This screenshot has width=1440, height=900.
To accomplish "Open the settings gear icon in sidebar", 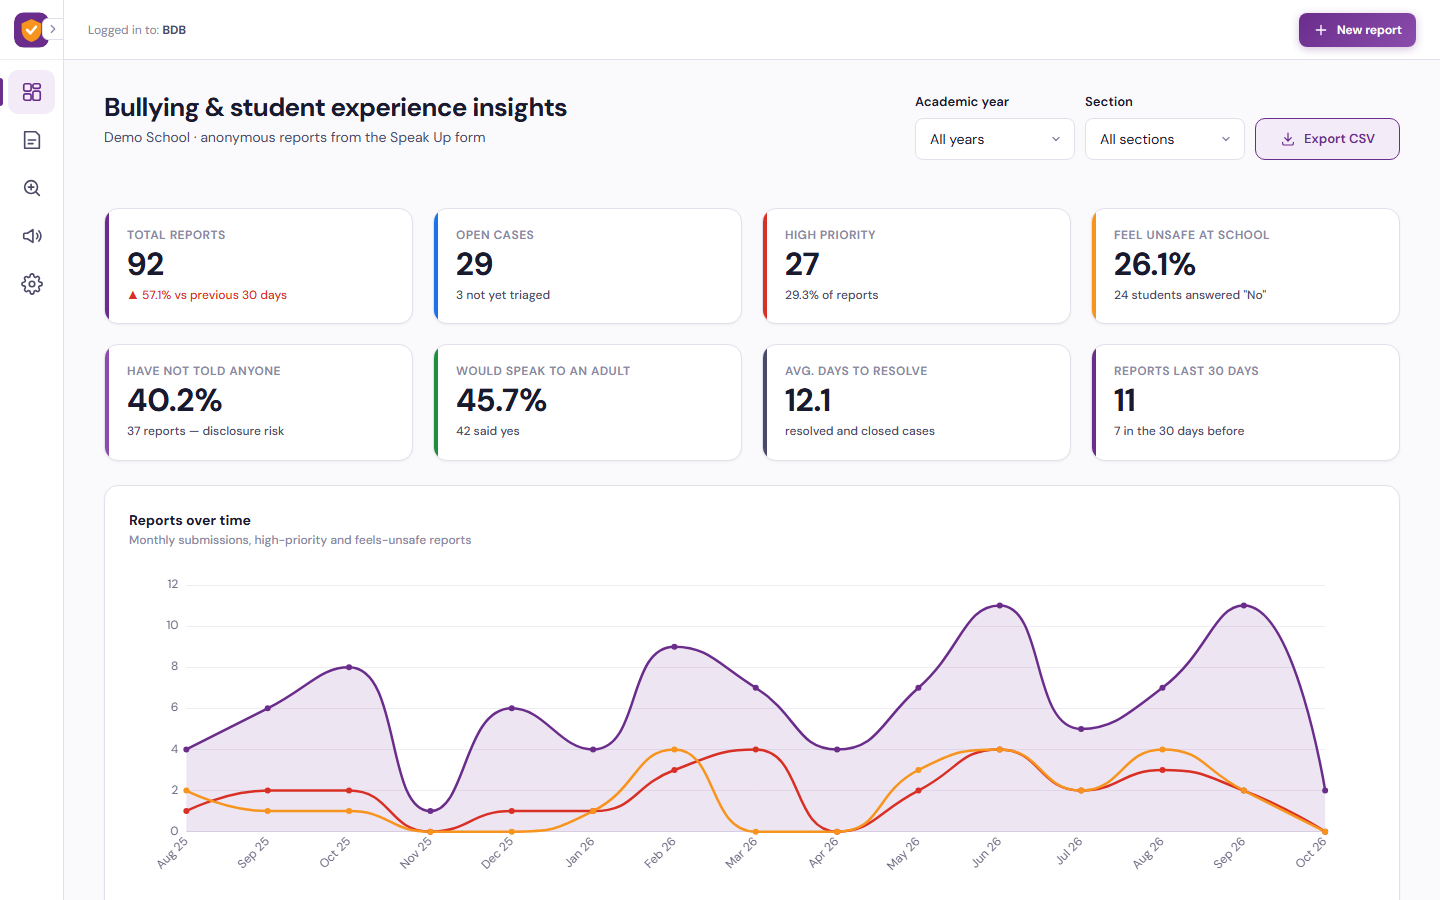I will [x=32, y=284].
